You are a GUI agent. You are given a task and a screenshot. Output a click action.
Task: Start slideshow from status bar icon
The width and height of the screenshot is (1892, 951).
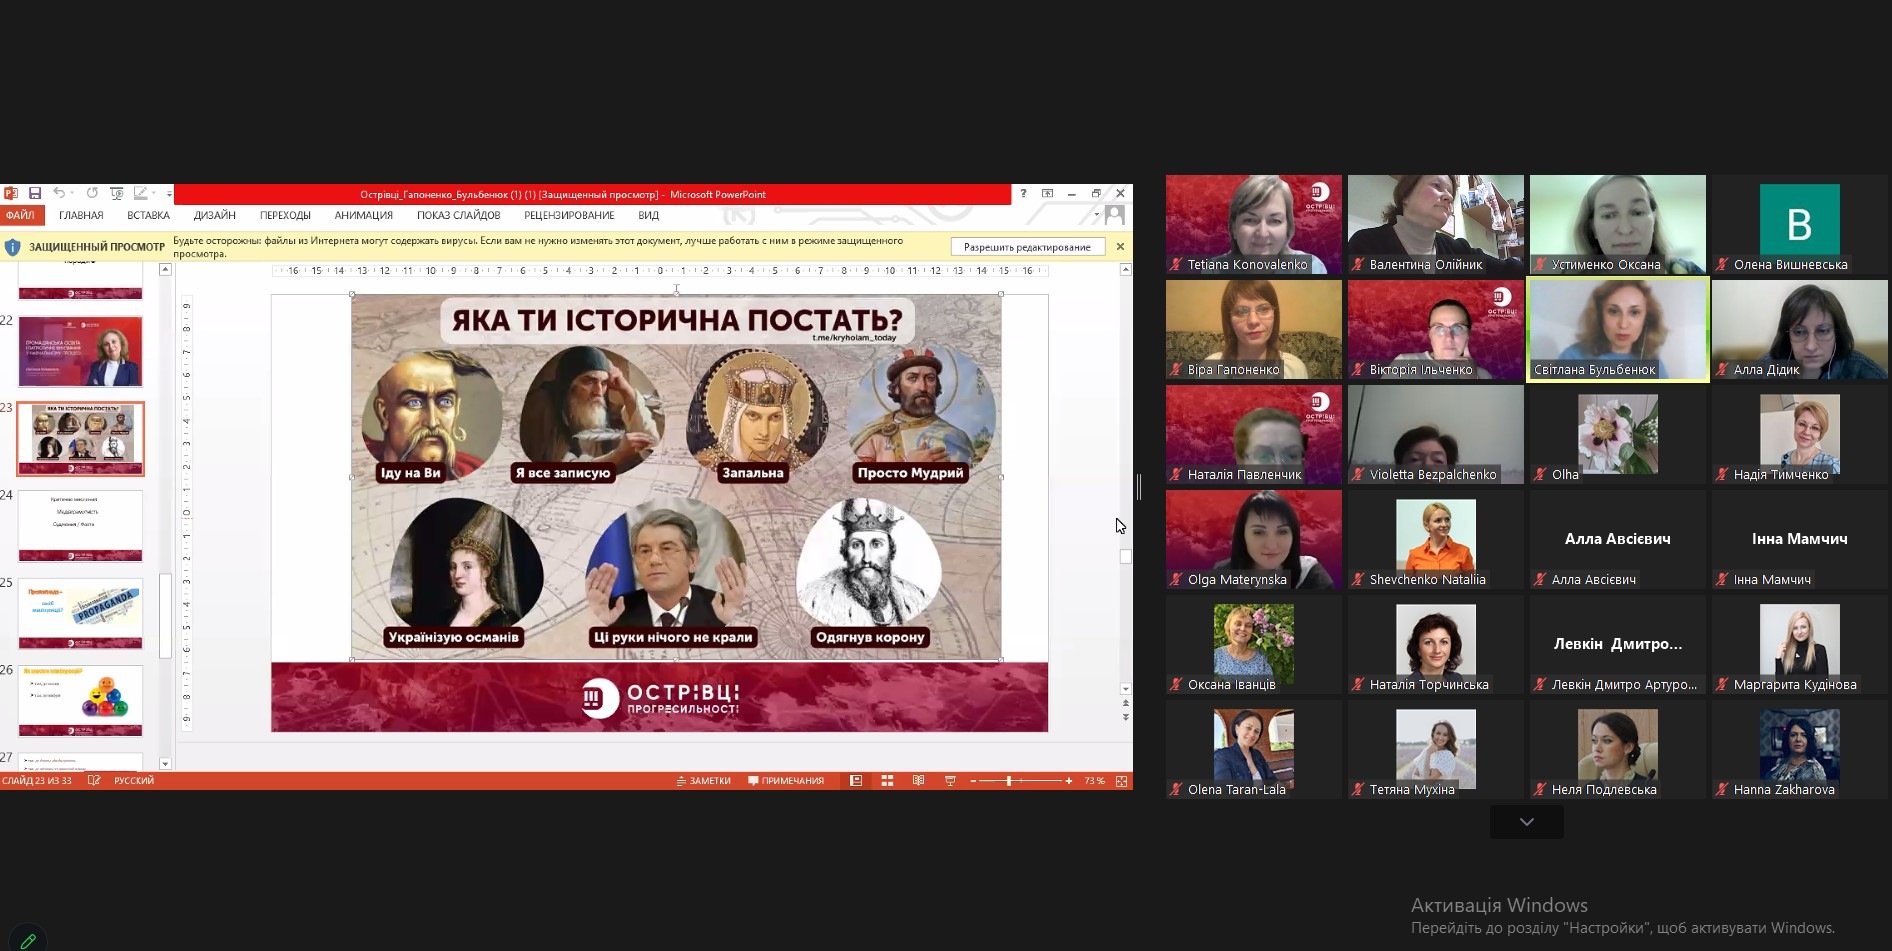(x=950, y=781)
